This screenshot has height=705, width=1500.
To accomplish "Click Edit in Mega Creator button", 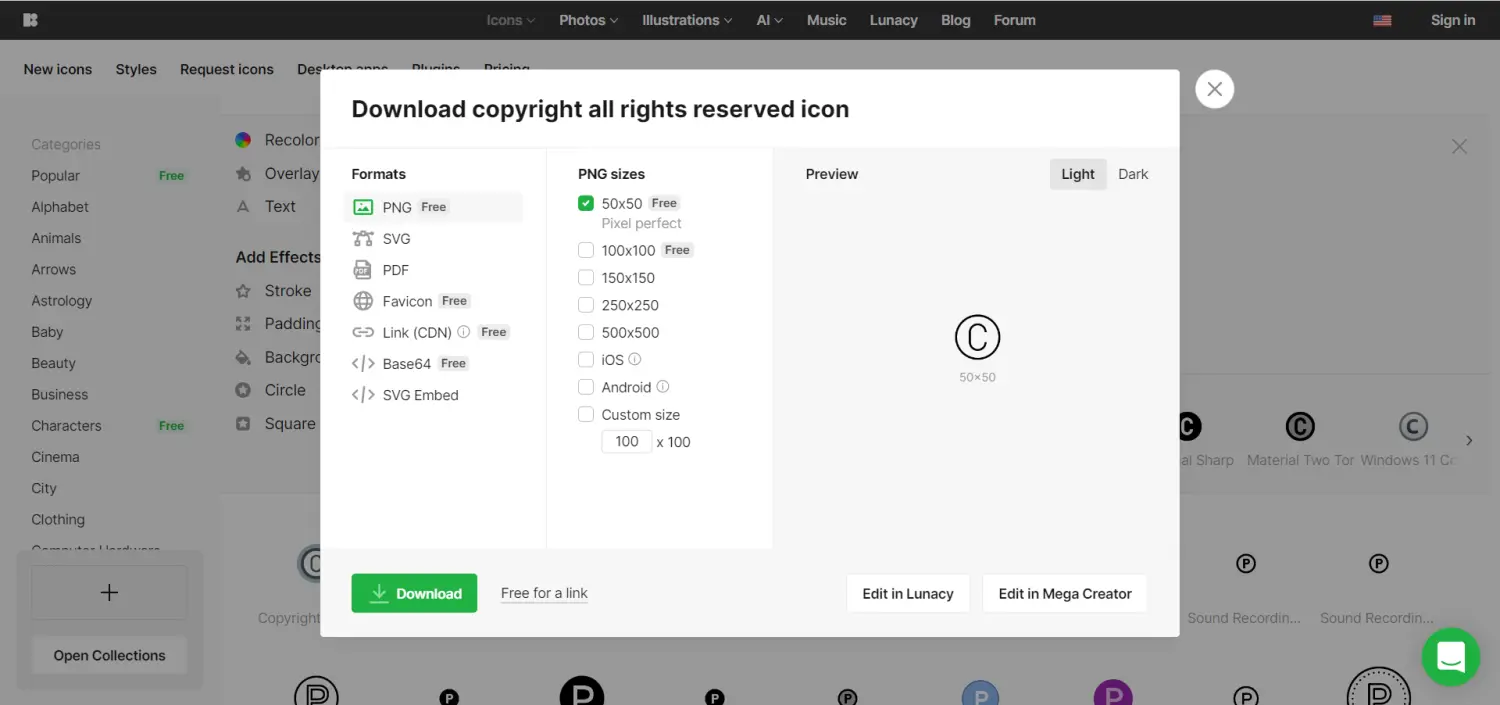I will tap(1065, 593).
